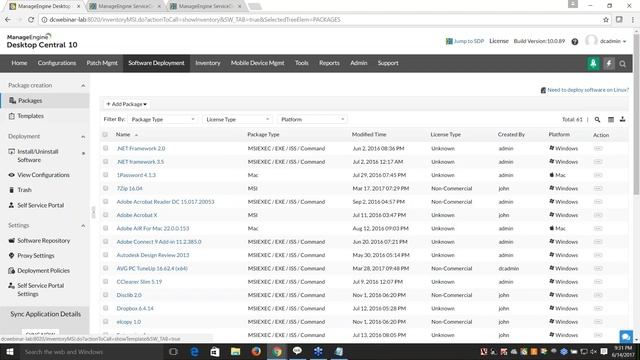
Task: Open the dcadmin user dropdown
Action: [x=612, y=41]
